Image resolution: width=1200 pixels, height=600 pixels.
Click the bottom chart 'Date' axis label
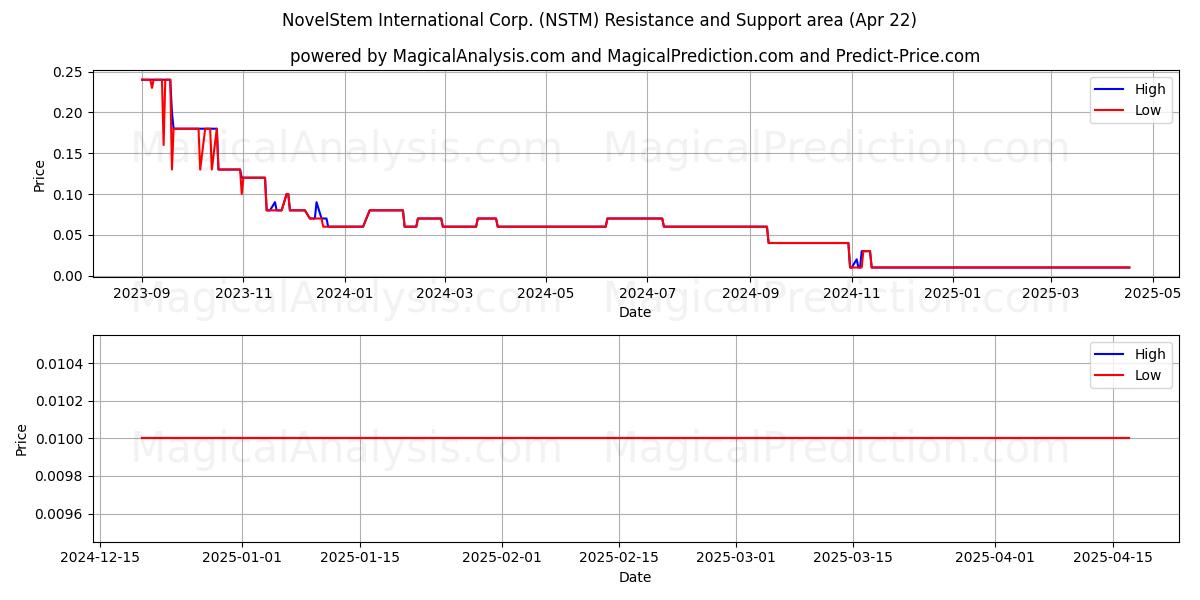pos(635,577)
